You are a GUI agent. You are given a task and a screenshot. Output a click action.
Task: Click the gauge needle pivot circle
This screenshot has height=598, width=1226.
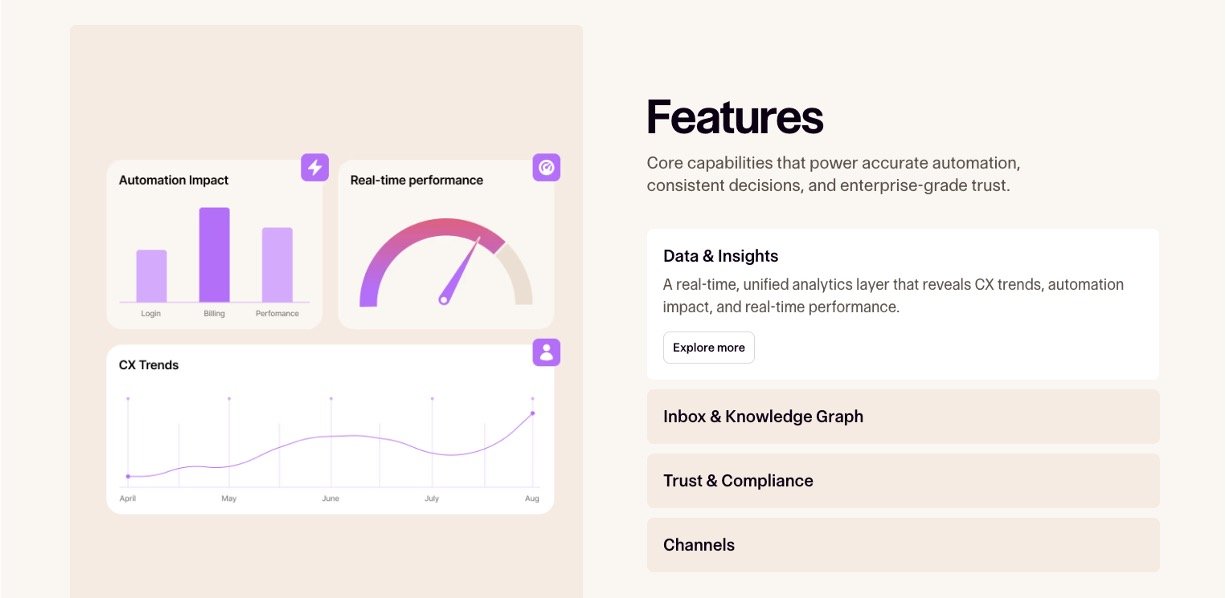[x=444, y=299]
